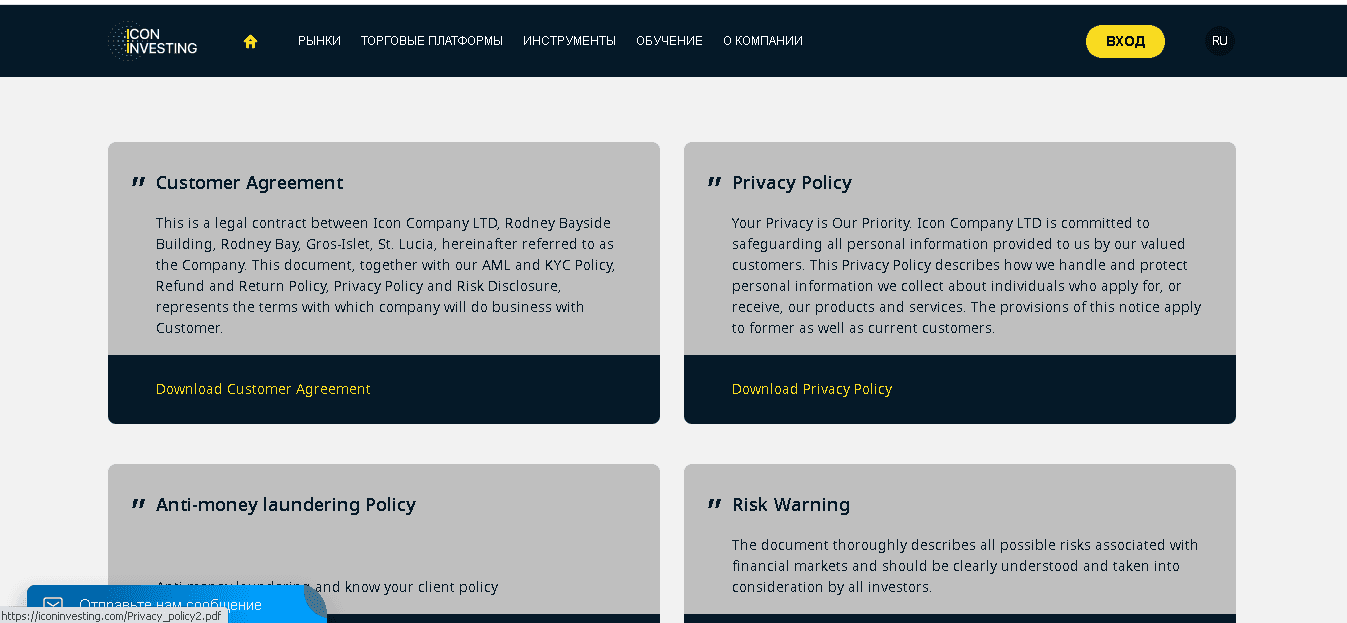This screenshot has width=1347, height=623.
Task: Open the RU language selector
Action: point(1219,41)
